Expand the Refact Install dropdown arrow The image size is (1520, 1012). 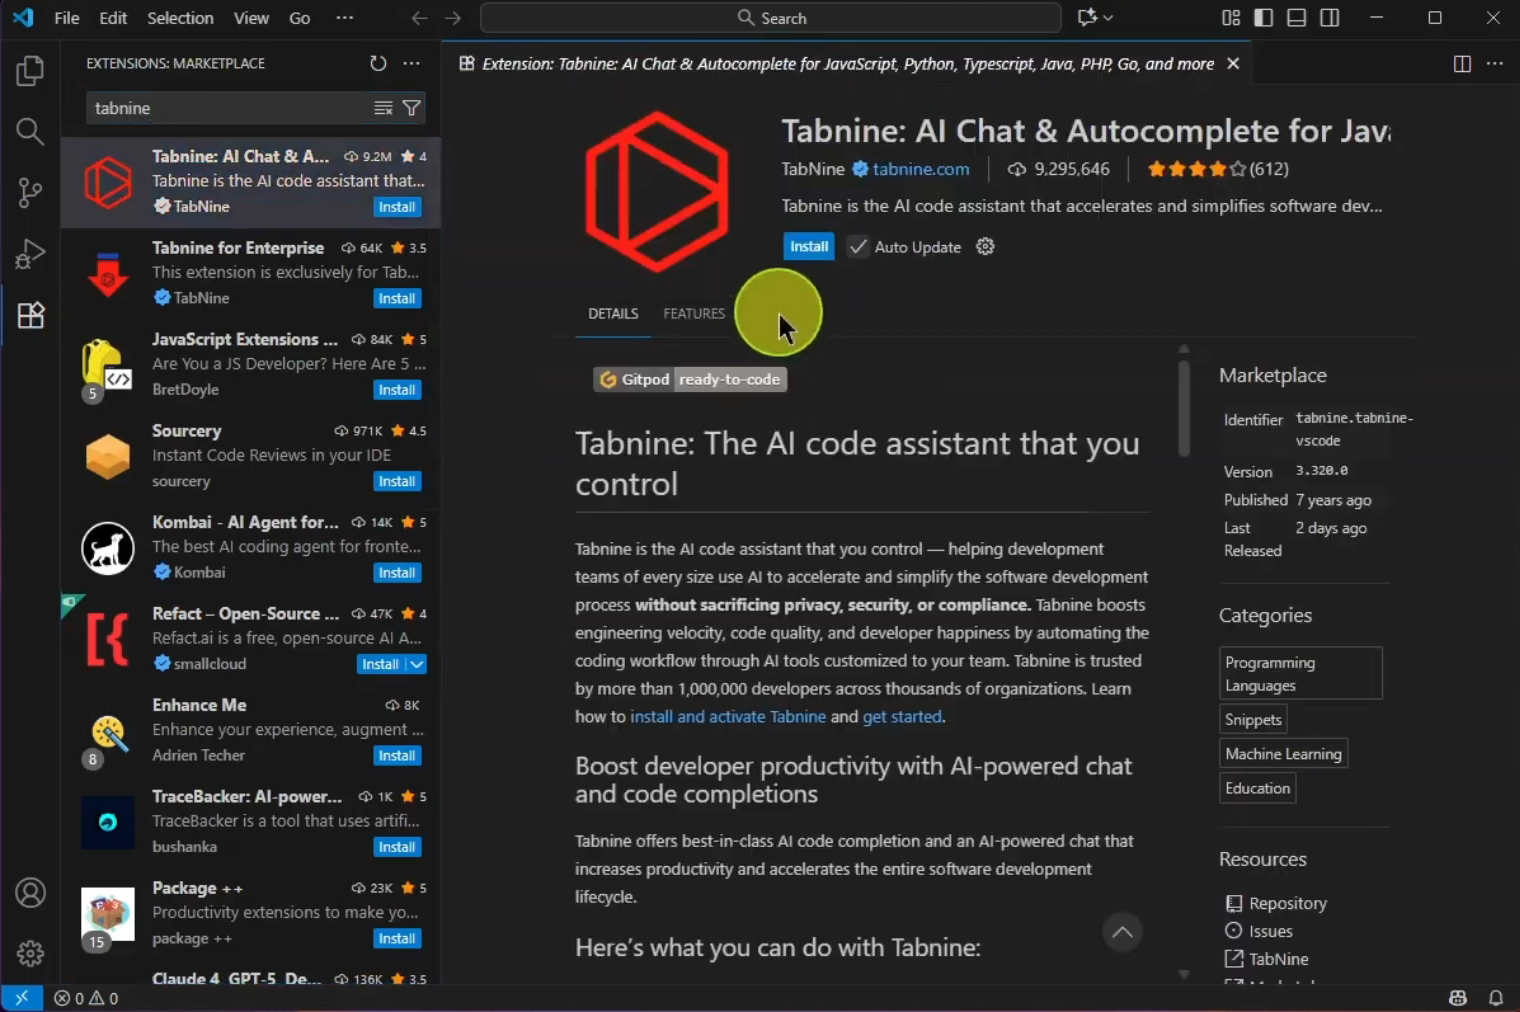click(x=417, y=664)
